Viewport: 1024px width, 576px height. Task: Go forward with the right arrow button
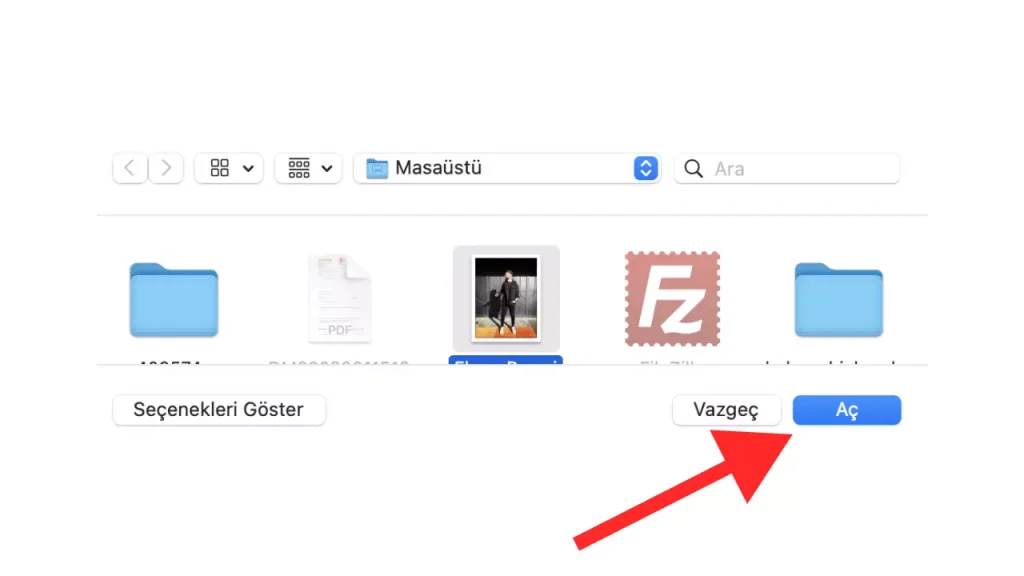(166, 168)
